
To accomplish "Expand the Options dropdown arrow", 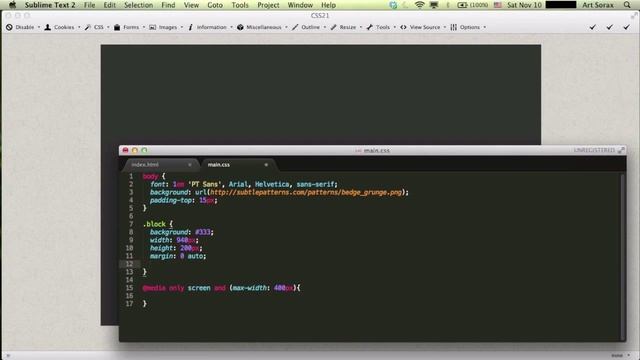I will coord(484,27).
